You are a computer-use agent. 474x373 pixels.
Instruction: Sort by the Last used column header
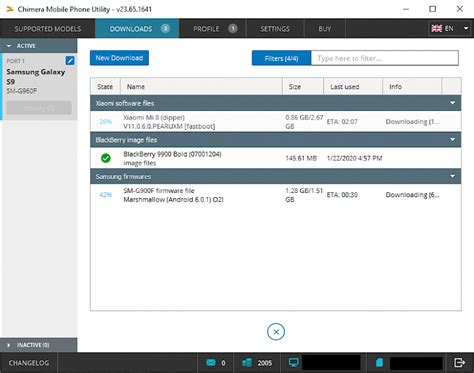353,87
